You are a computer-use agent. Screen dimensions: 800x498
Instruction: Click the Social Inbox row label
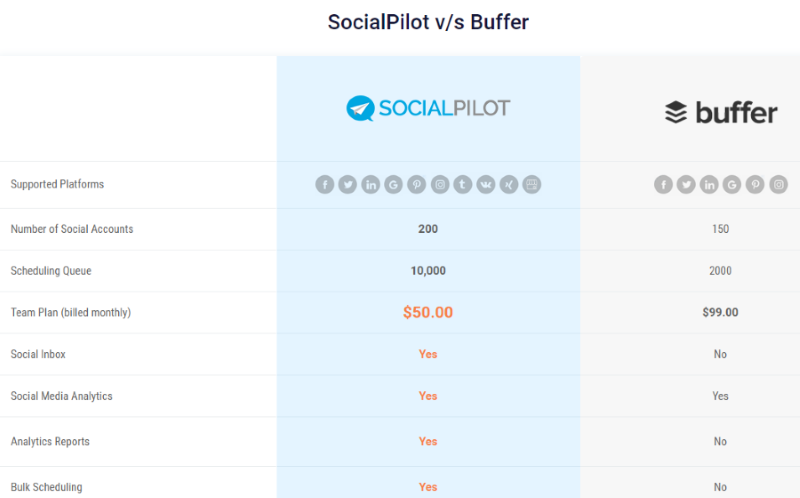pyautogui.click(x=38, y=354)
